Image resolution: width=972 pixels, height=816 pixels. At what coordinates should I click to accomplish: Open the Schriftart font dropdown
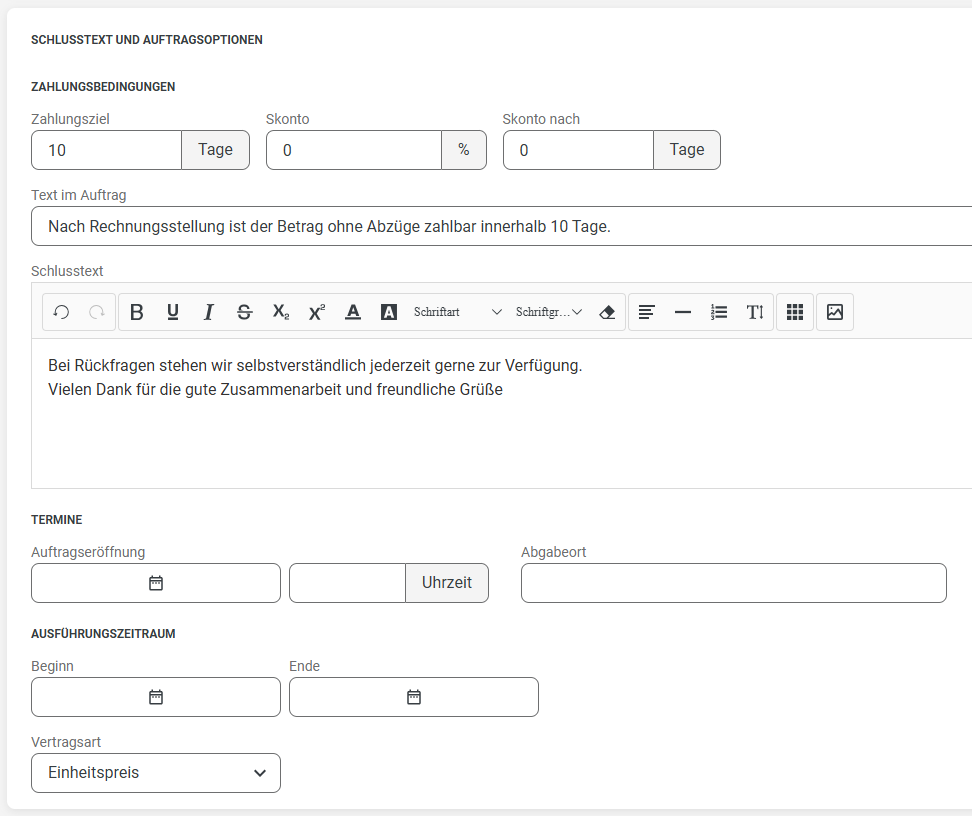(x=457, y=312)
